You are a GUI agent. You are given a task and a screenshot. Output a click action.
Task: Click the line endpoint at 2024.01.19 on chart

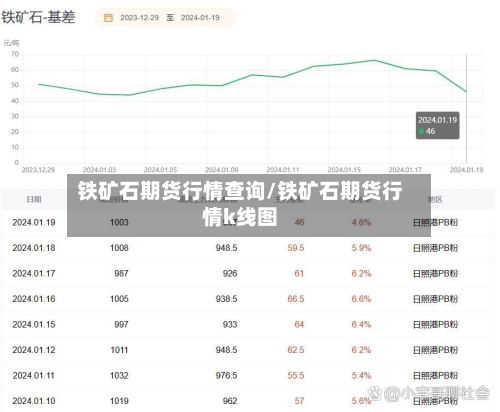coord(466,92)
